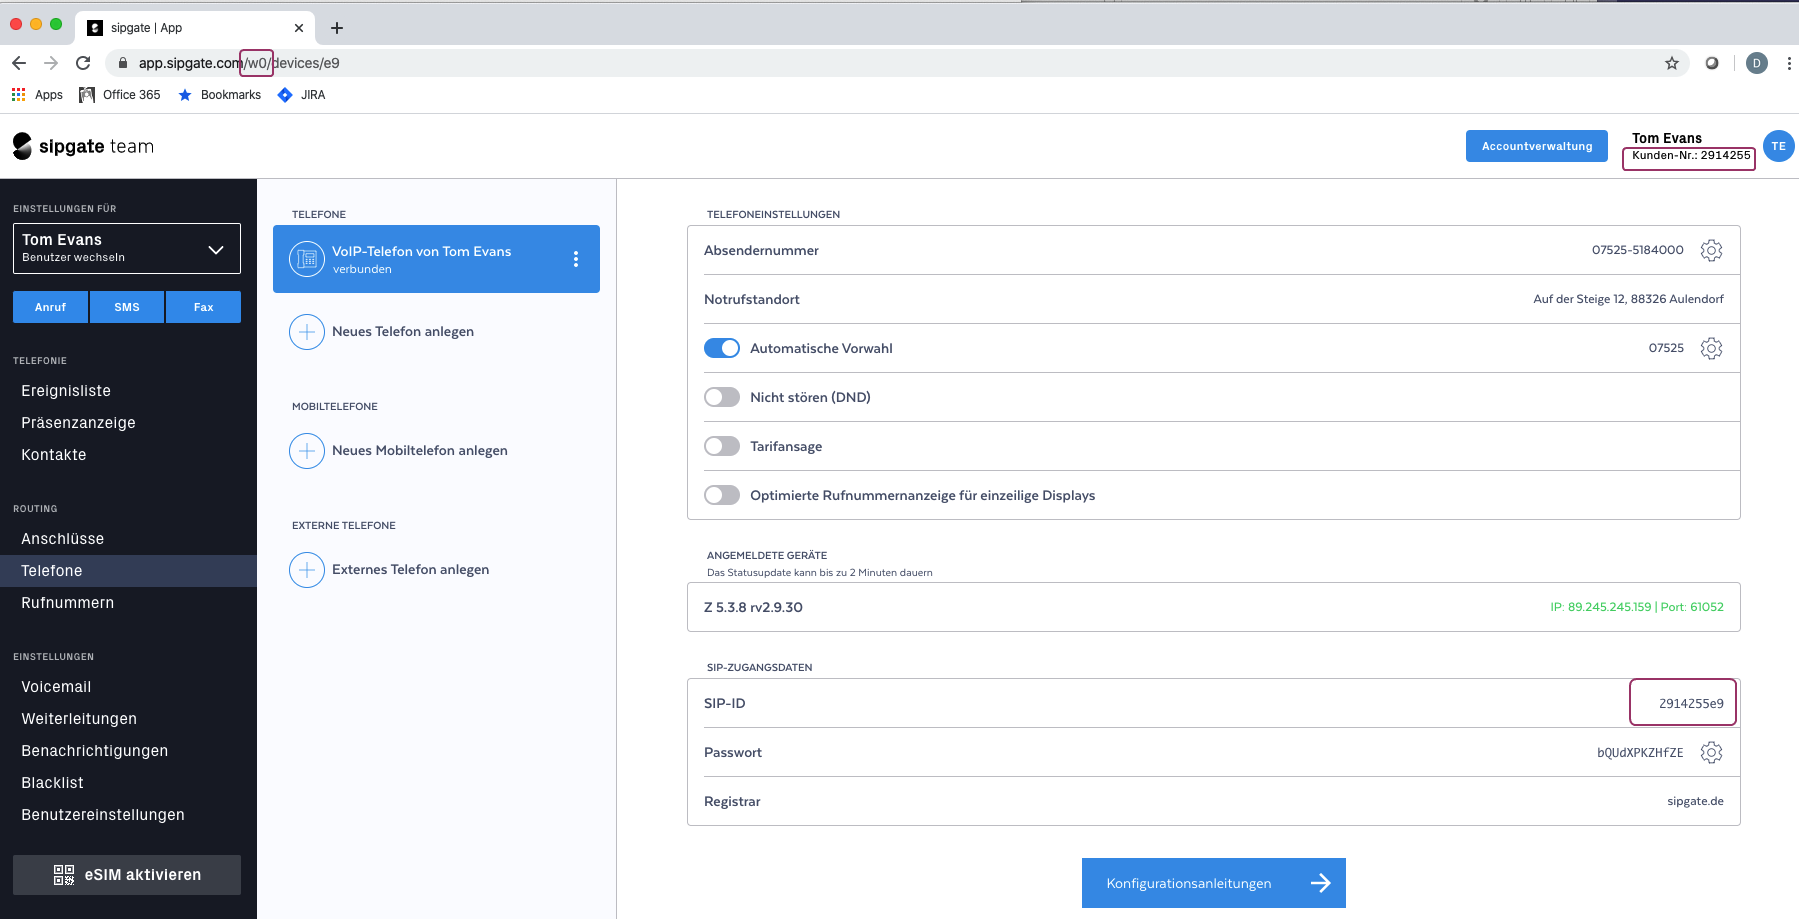This screenshot has height=919, width=1799.
Task: Click the Passwort settings gear icon
Action: click(1711, 752)
